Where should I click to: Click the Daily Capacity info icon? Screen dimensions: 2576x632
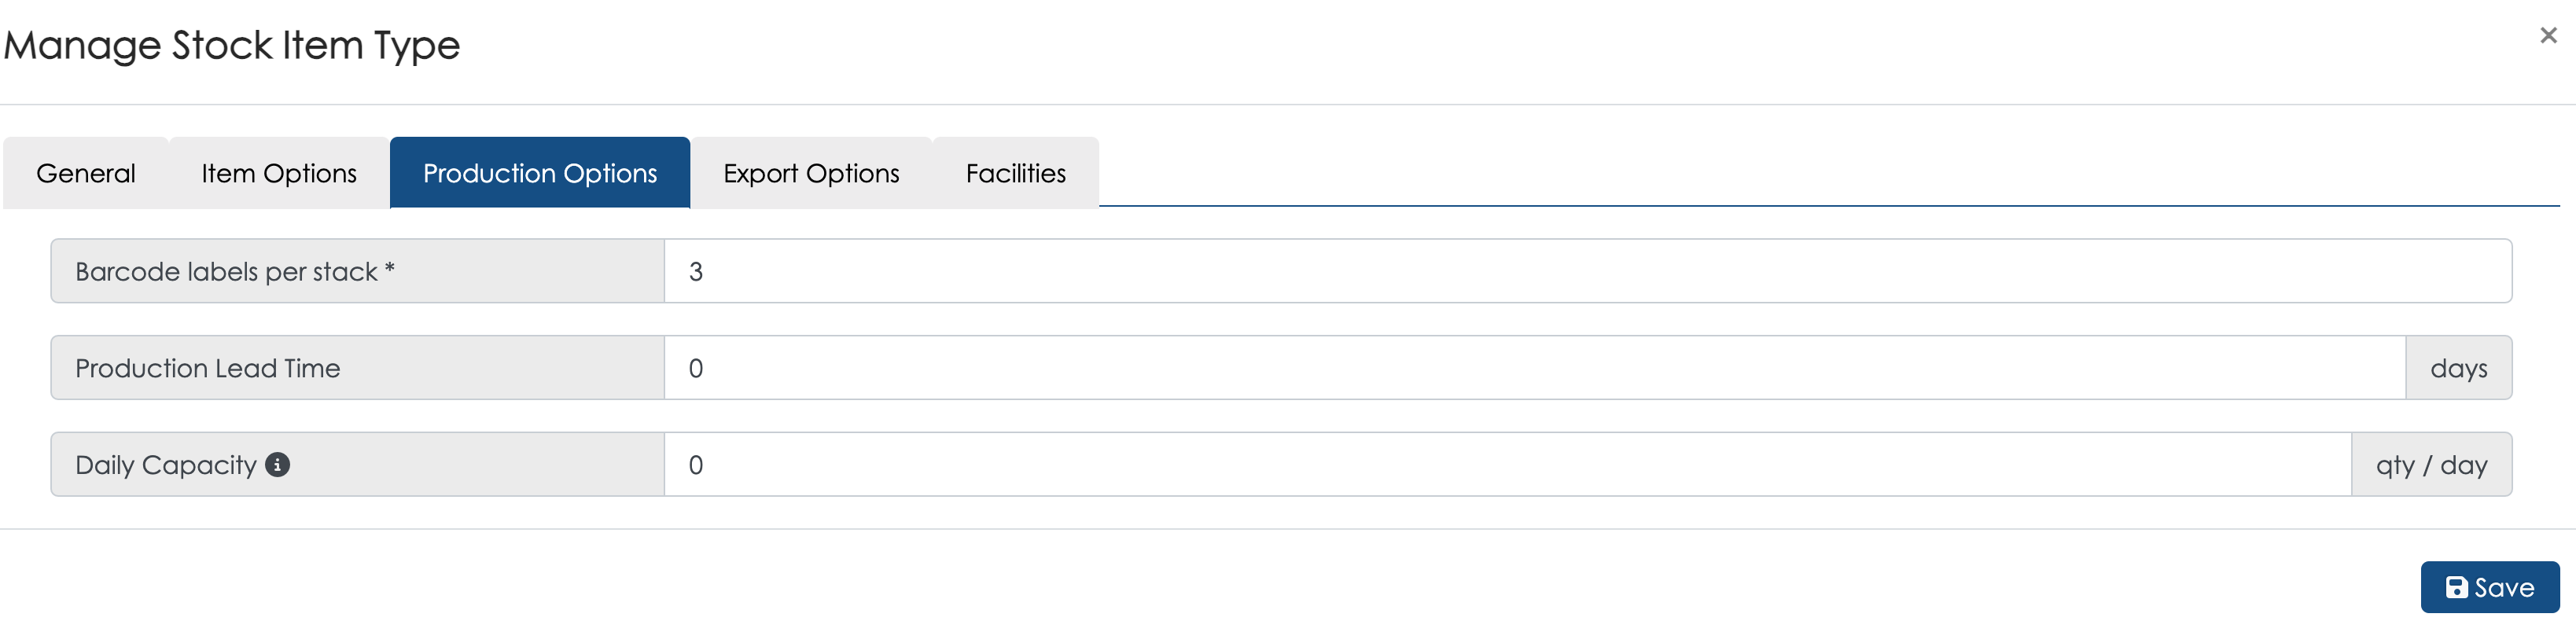click(278, 465)
